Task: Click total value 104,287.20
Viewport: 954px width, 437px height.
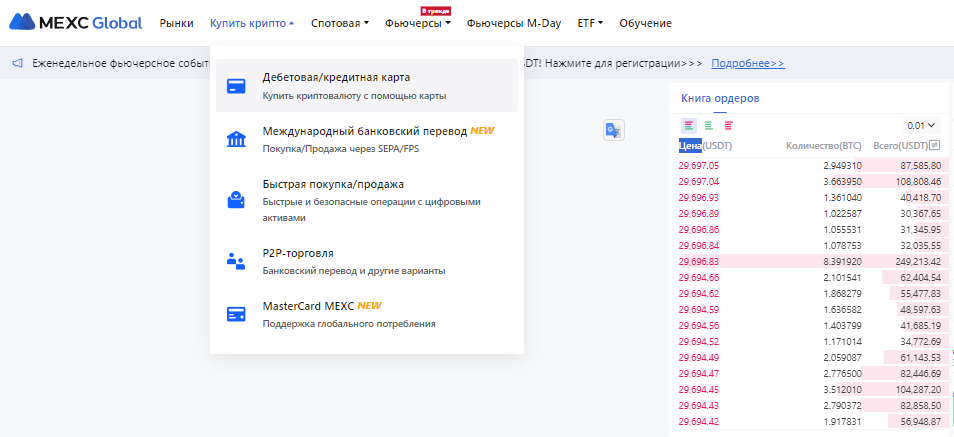Action: (x=916, y=389)
